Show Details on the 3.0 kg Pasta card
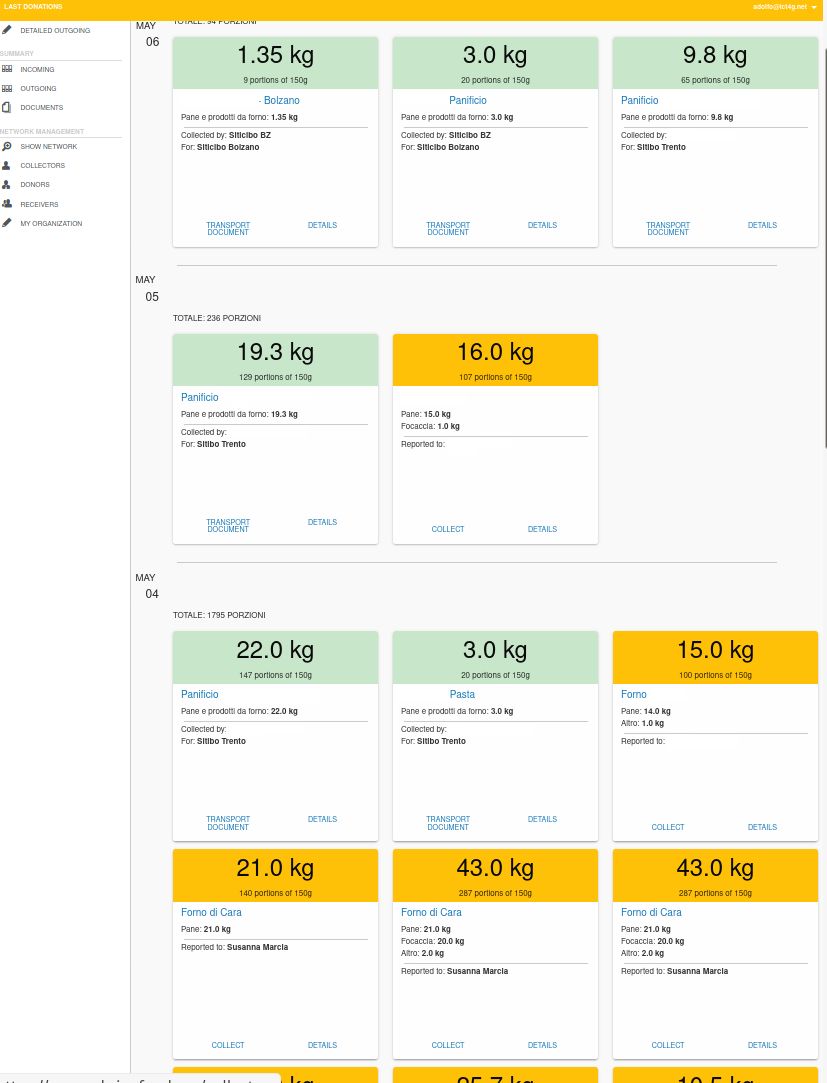This screenshot has width=827, height=1083. click(x=542, y=819)
